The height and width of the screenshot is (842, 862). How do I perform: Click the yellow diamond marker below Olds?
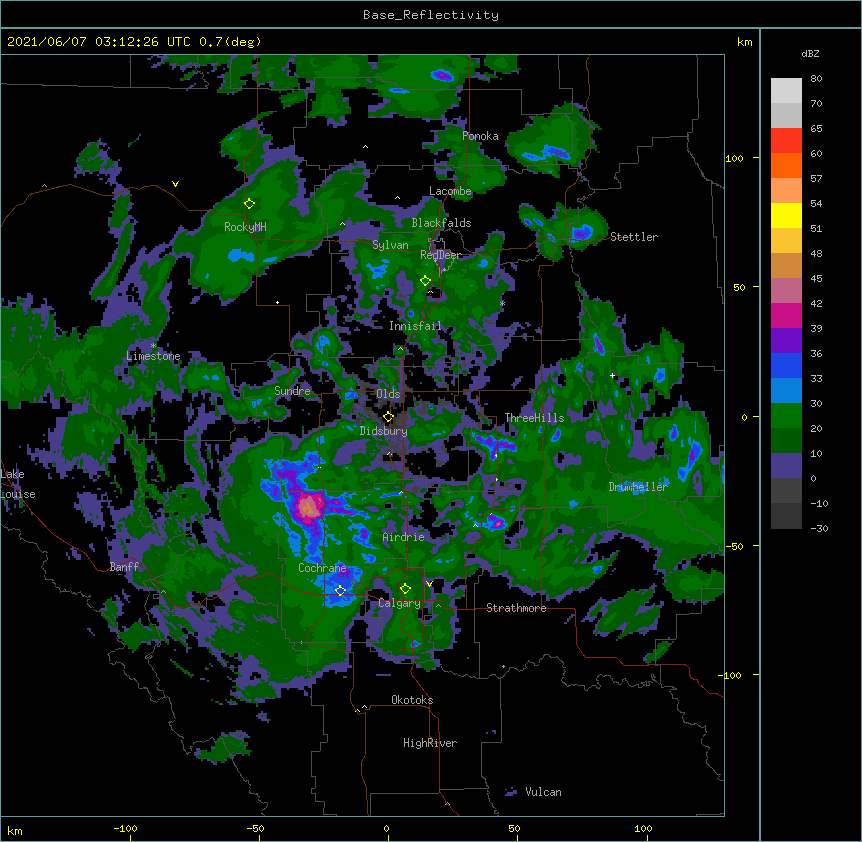(388, 417)
